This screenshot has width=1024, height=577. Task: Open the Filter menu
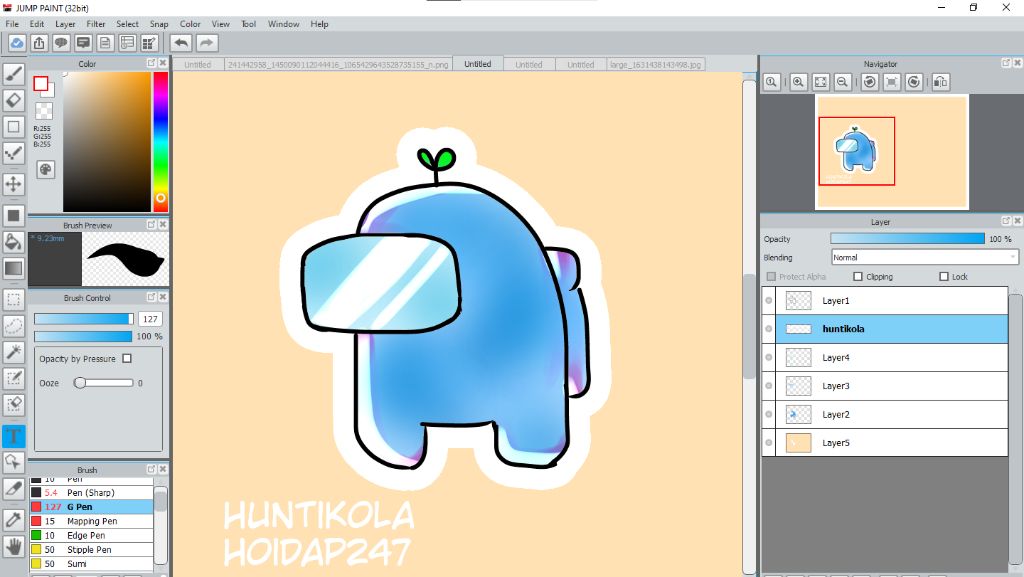(x=96, y=23)
